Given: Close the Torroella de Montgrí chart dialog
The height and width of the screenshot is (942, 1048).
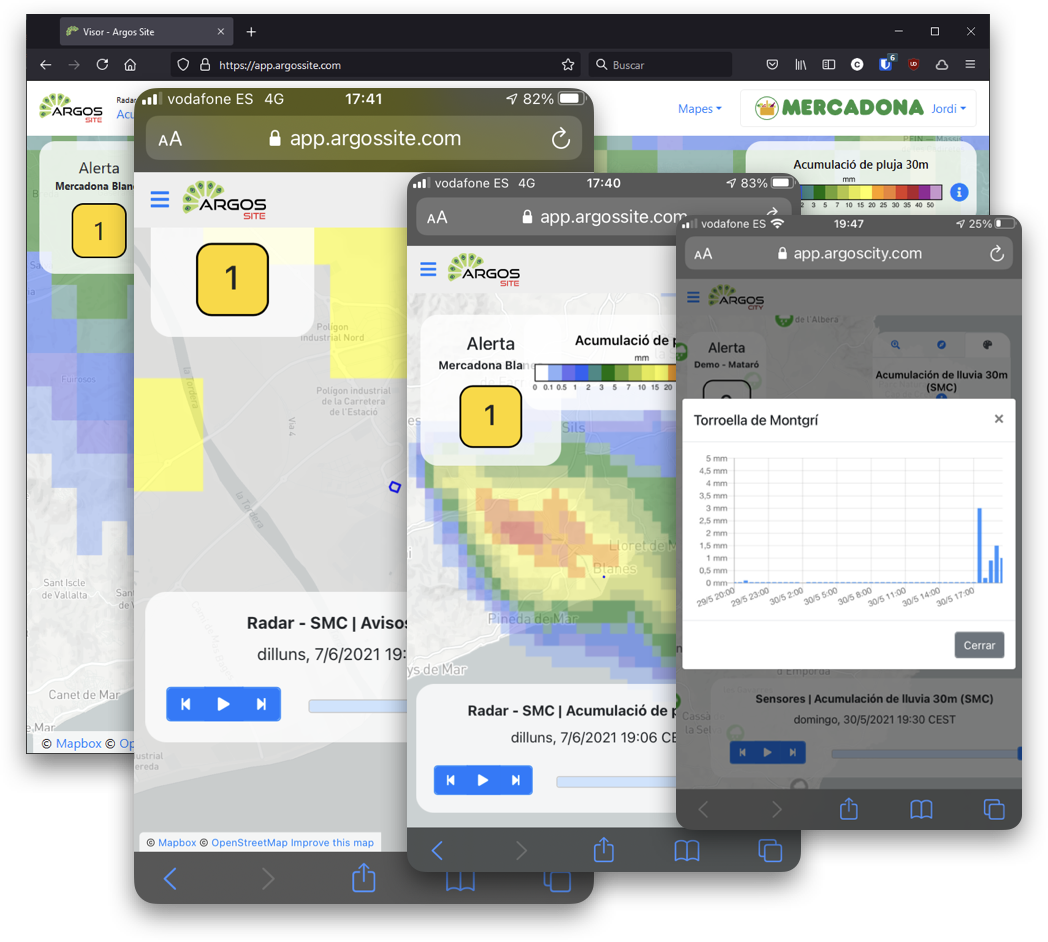Looking at the screenshot, I should tap(999, 419).
